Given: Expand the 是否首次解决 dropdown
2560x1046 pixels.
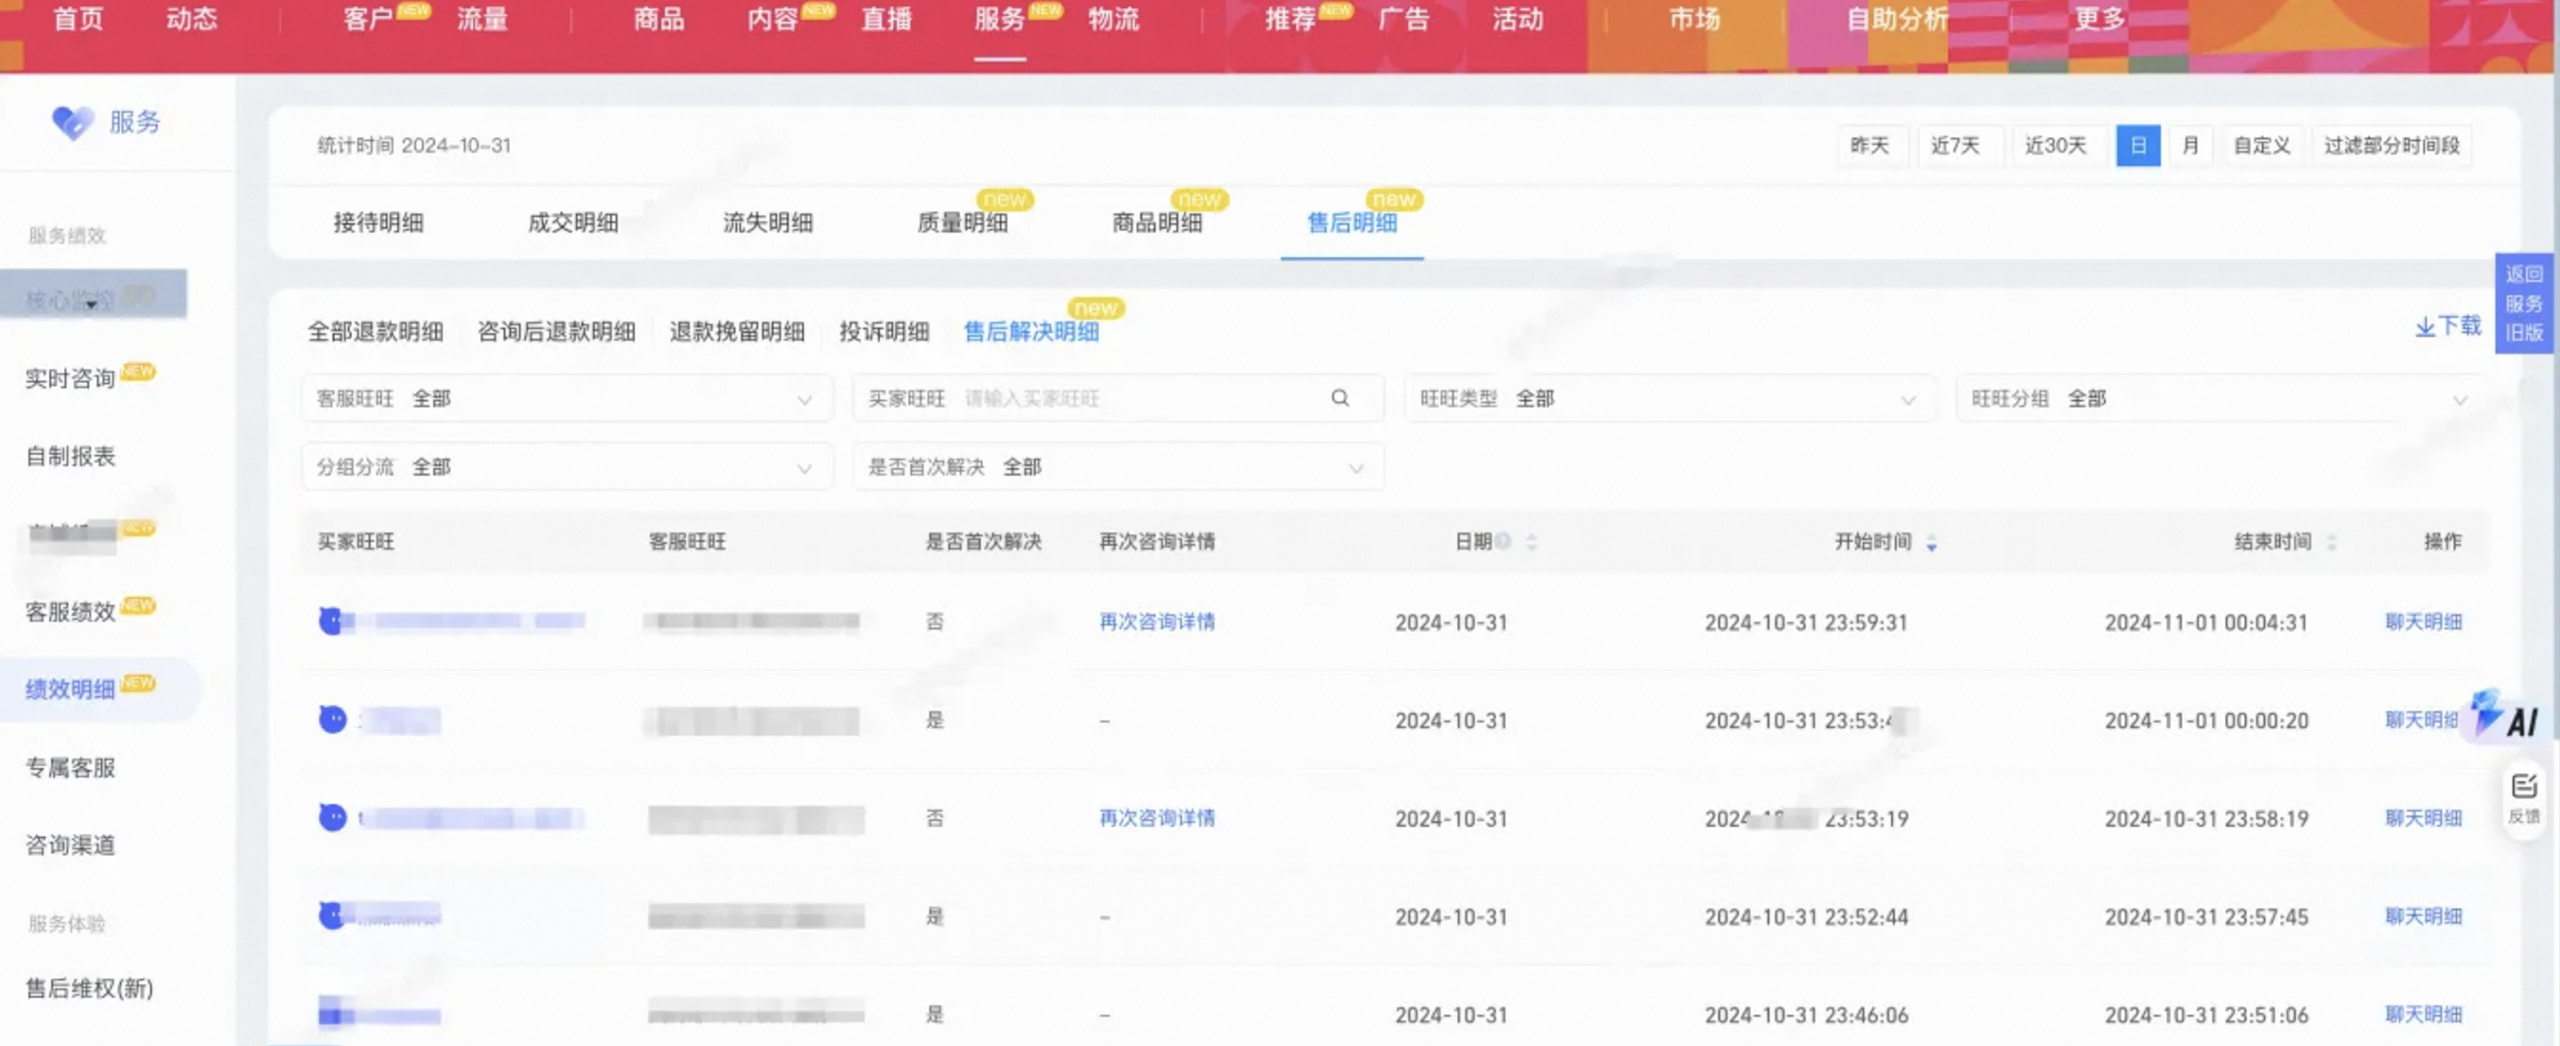Looking at the screenshot, I should click(x=1118, y=467).
